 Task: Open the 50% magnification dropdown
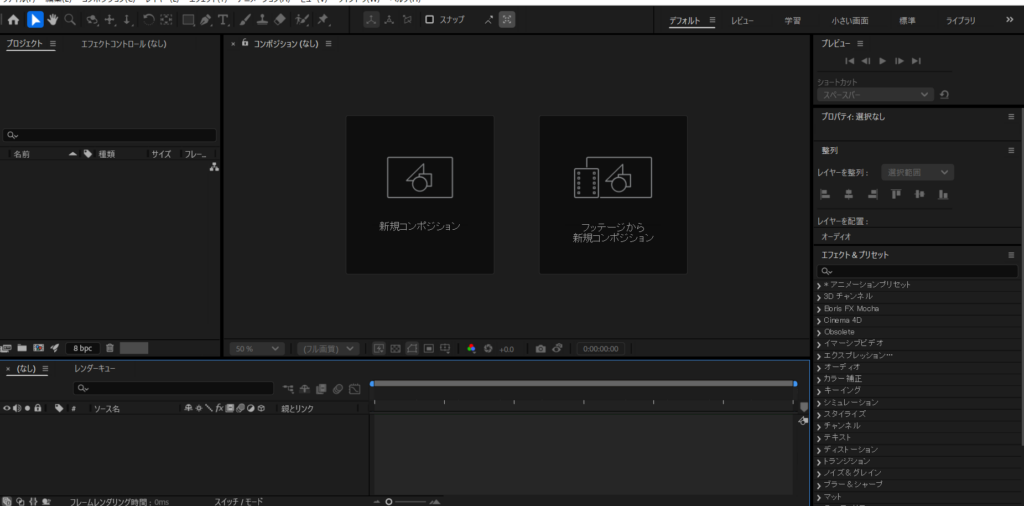point(257,349)
